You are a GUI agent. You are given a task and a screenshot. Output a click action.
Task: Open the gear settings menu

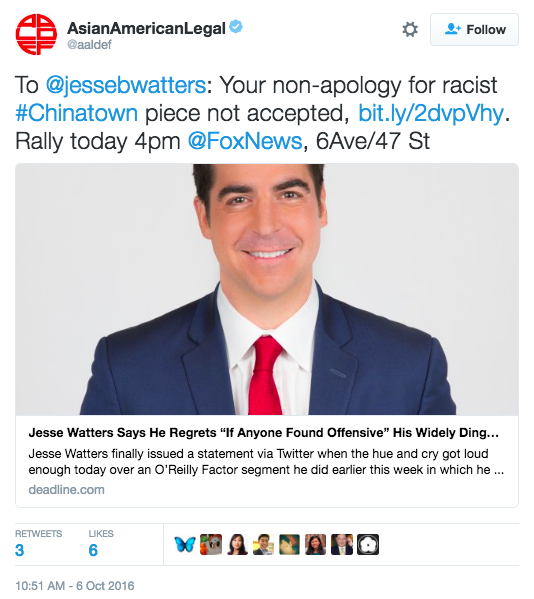(410, 29)
